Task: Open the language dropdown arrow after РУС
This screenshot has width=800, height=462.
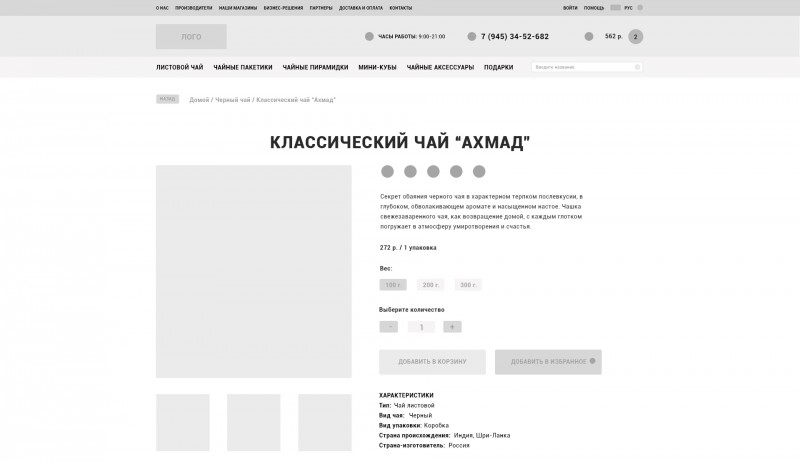Action: [x=640, y=8]
